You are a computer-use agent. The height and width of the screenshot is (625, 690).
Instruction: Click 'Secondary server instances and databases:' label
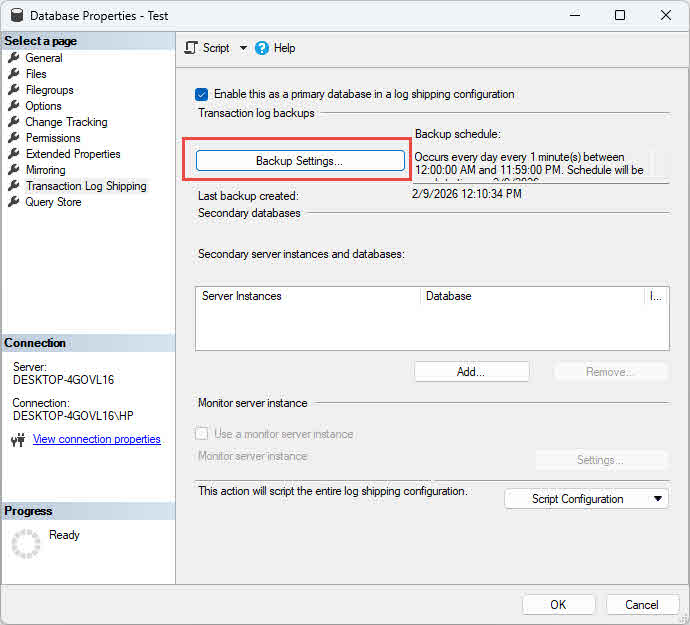coord(301,254)
